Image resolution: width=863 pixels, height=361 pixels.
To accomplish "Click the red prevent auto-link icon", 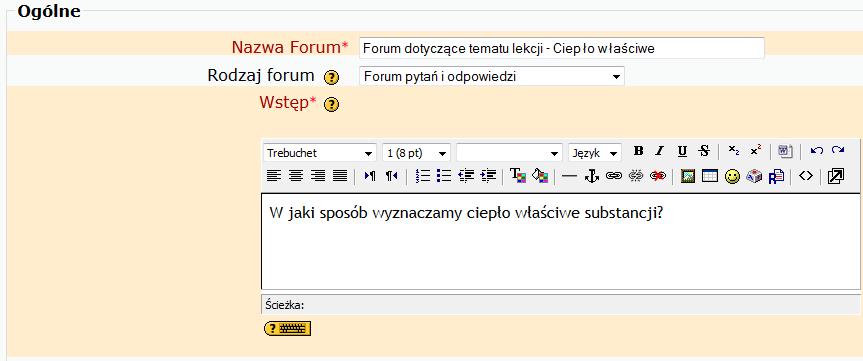I will 658,176.
